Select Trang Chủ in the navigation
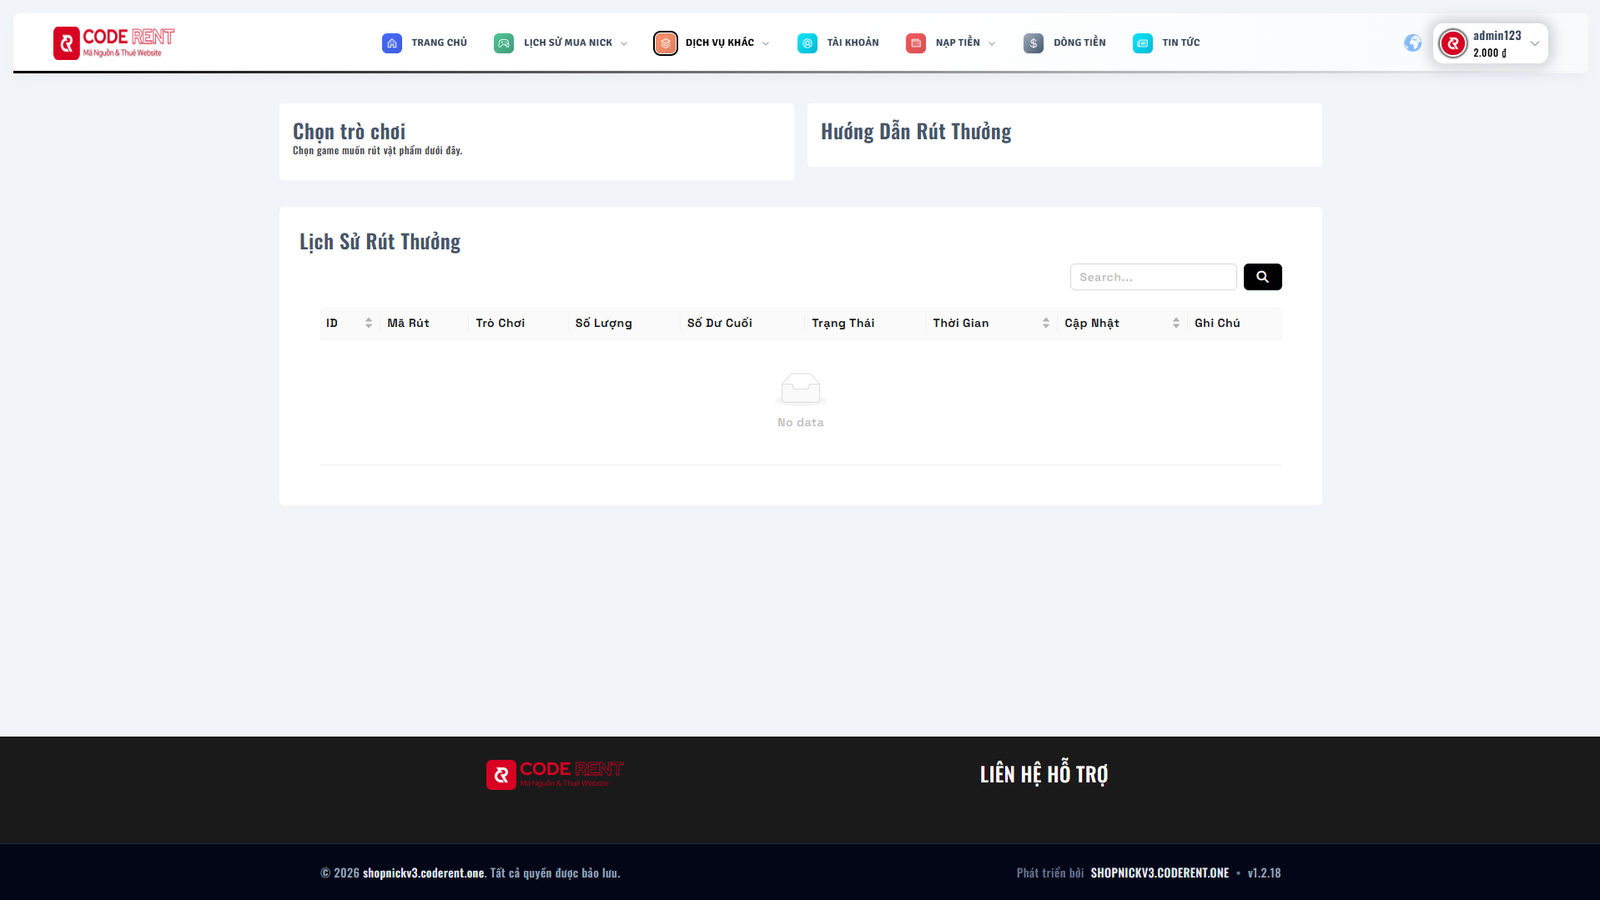 [438, 42]
